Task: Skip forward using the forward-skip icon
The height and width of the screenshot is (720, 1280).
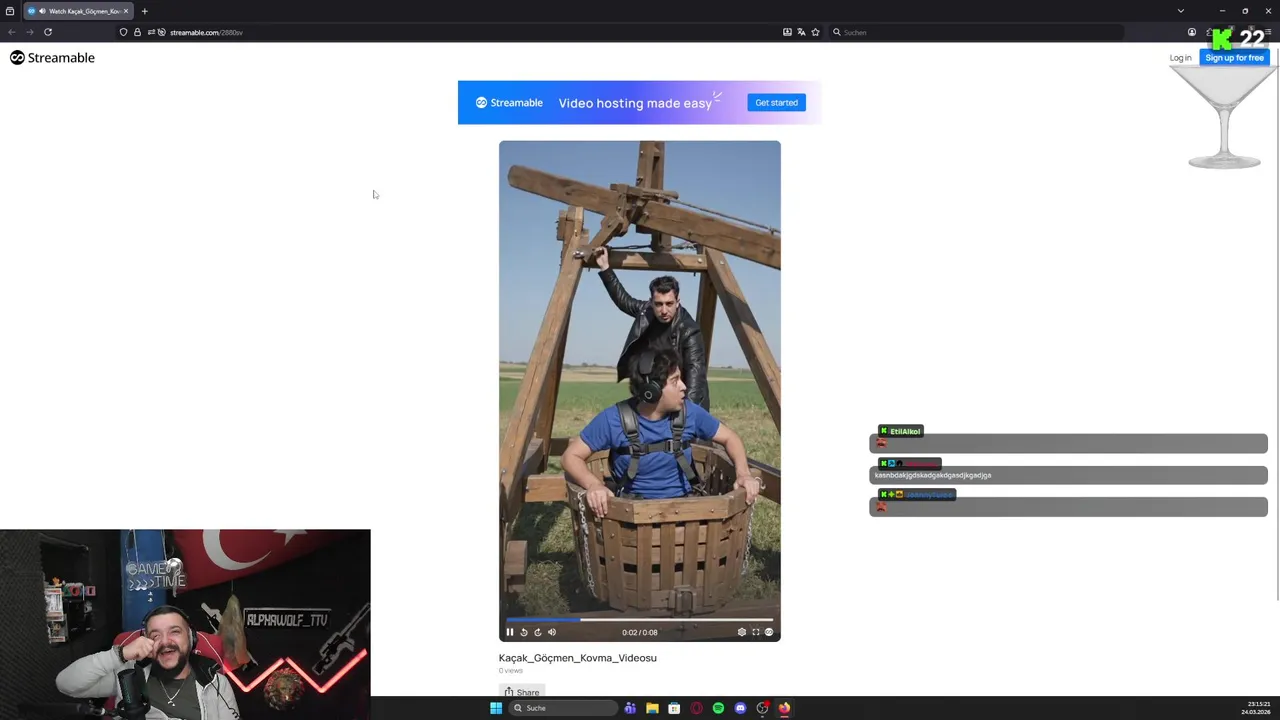Action: coord(538,632)
